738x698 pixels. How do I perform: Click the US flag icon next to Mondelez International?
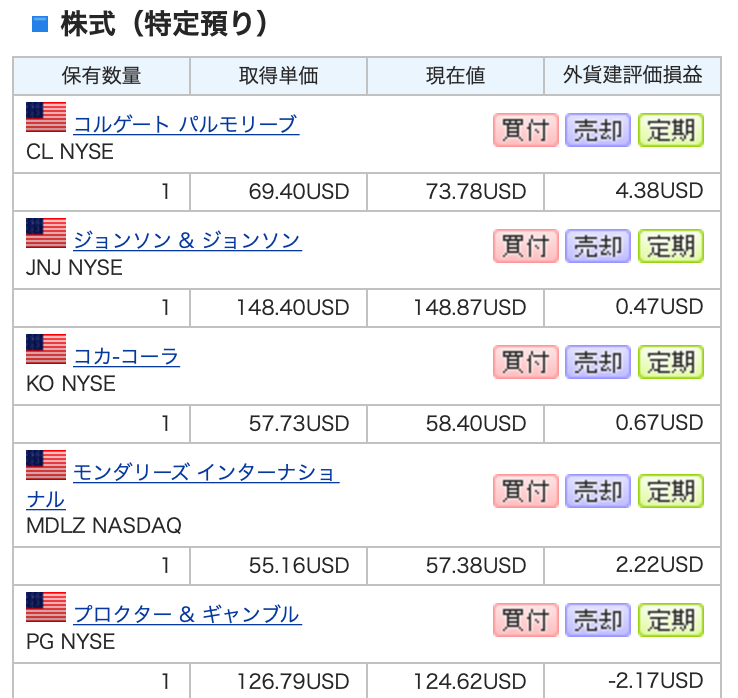pos(46,465)
